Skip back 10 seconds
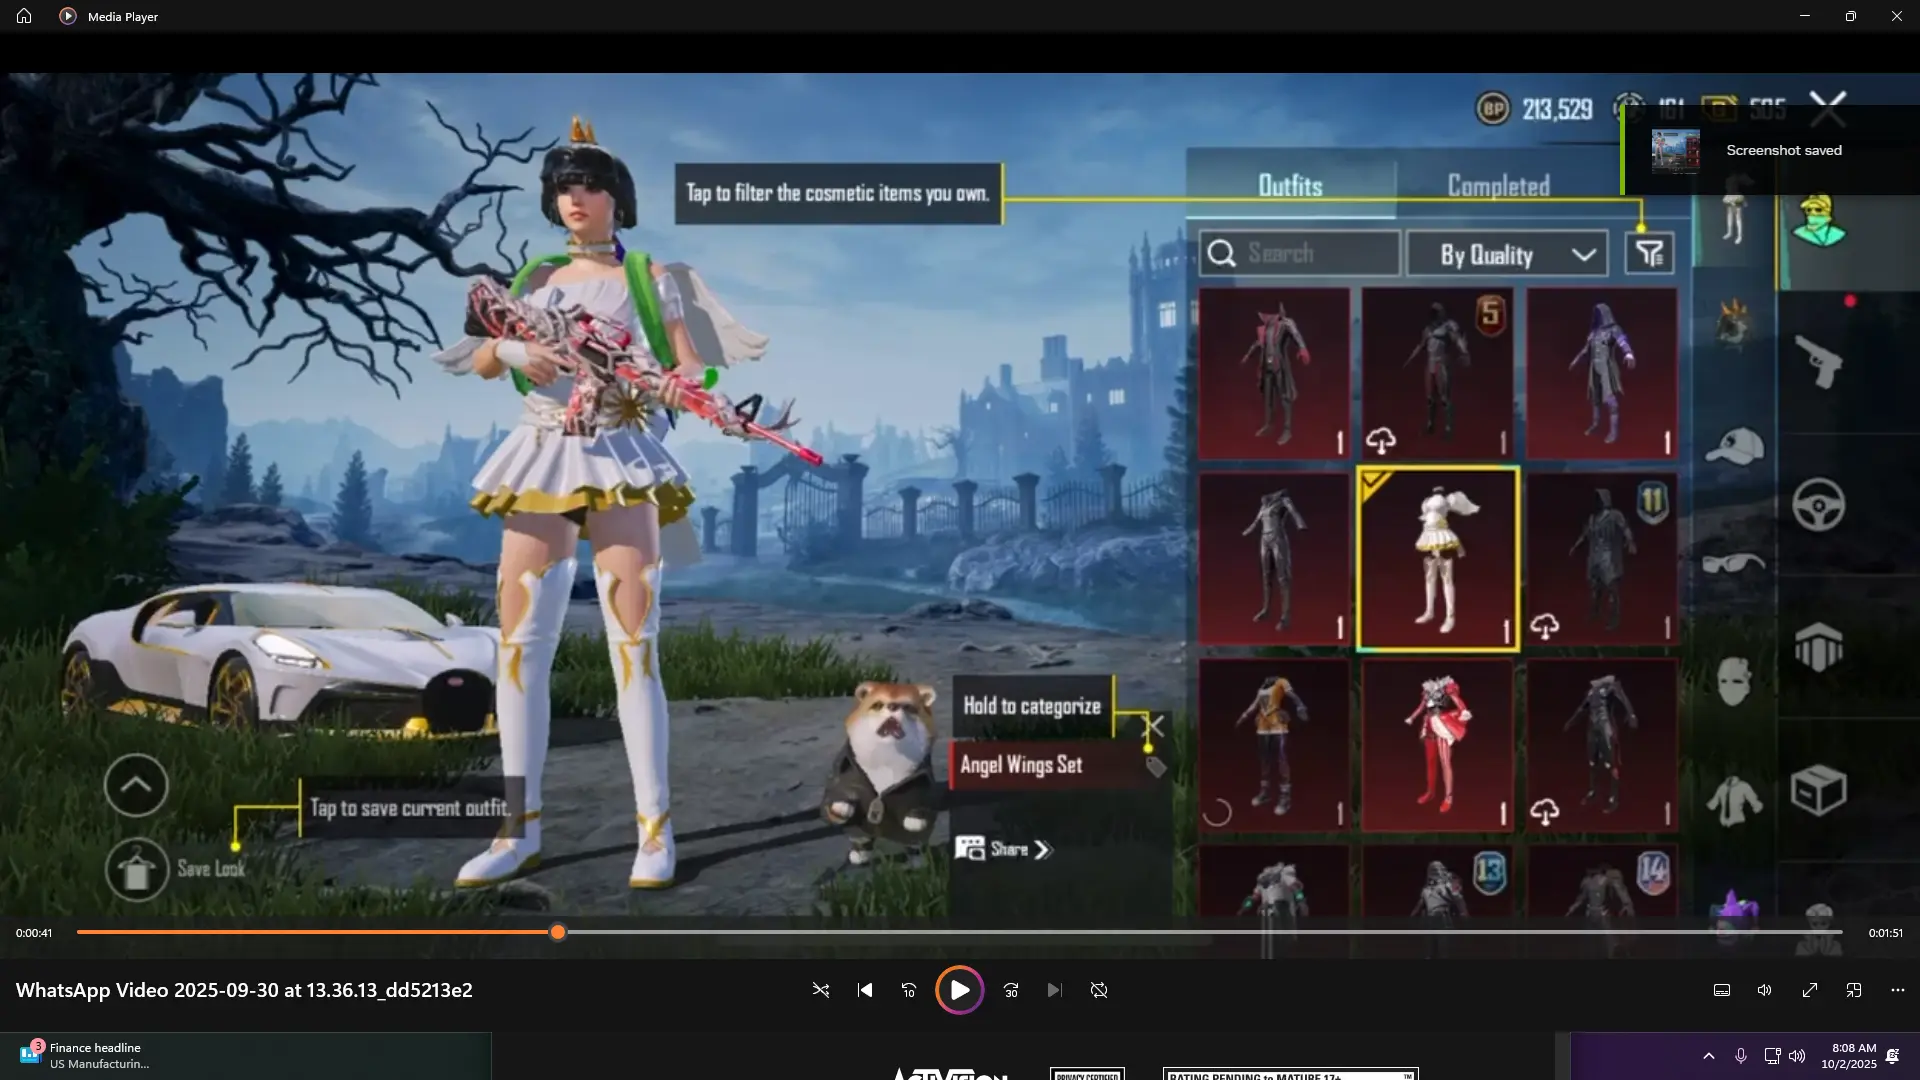Viewport: 1920px width, 1080px height. tap(909, 990)
